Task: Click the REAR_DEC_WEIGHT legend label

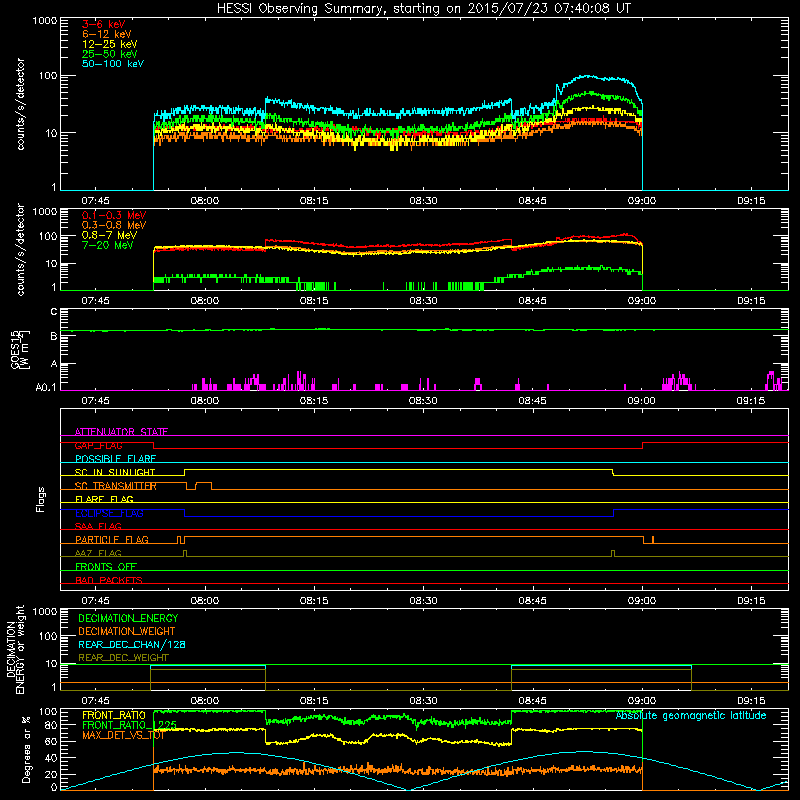Action: pyautogui.click(x=123, y=658)
